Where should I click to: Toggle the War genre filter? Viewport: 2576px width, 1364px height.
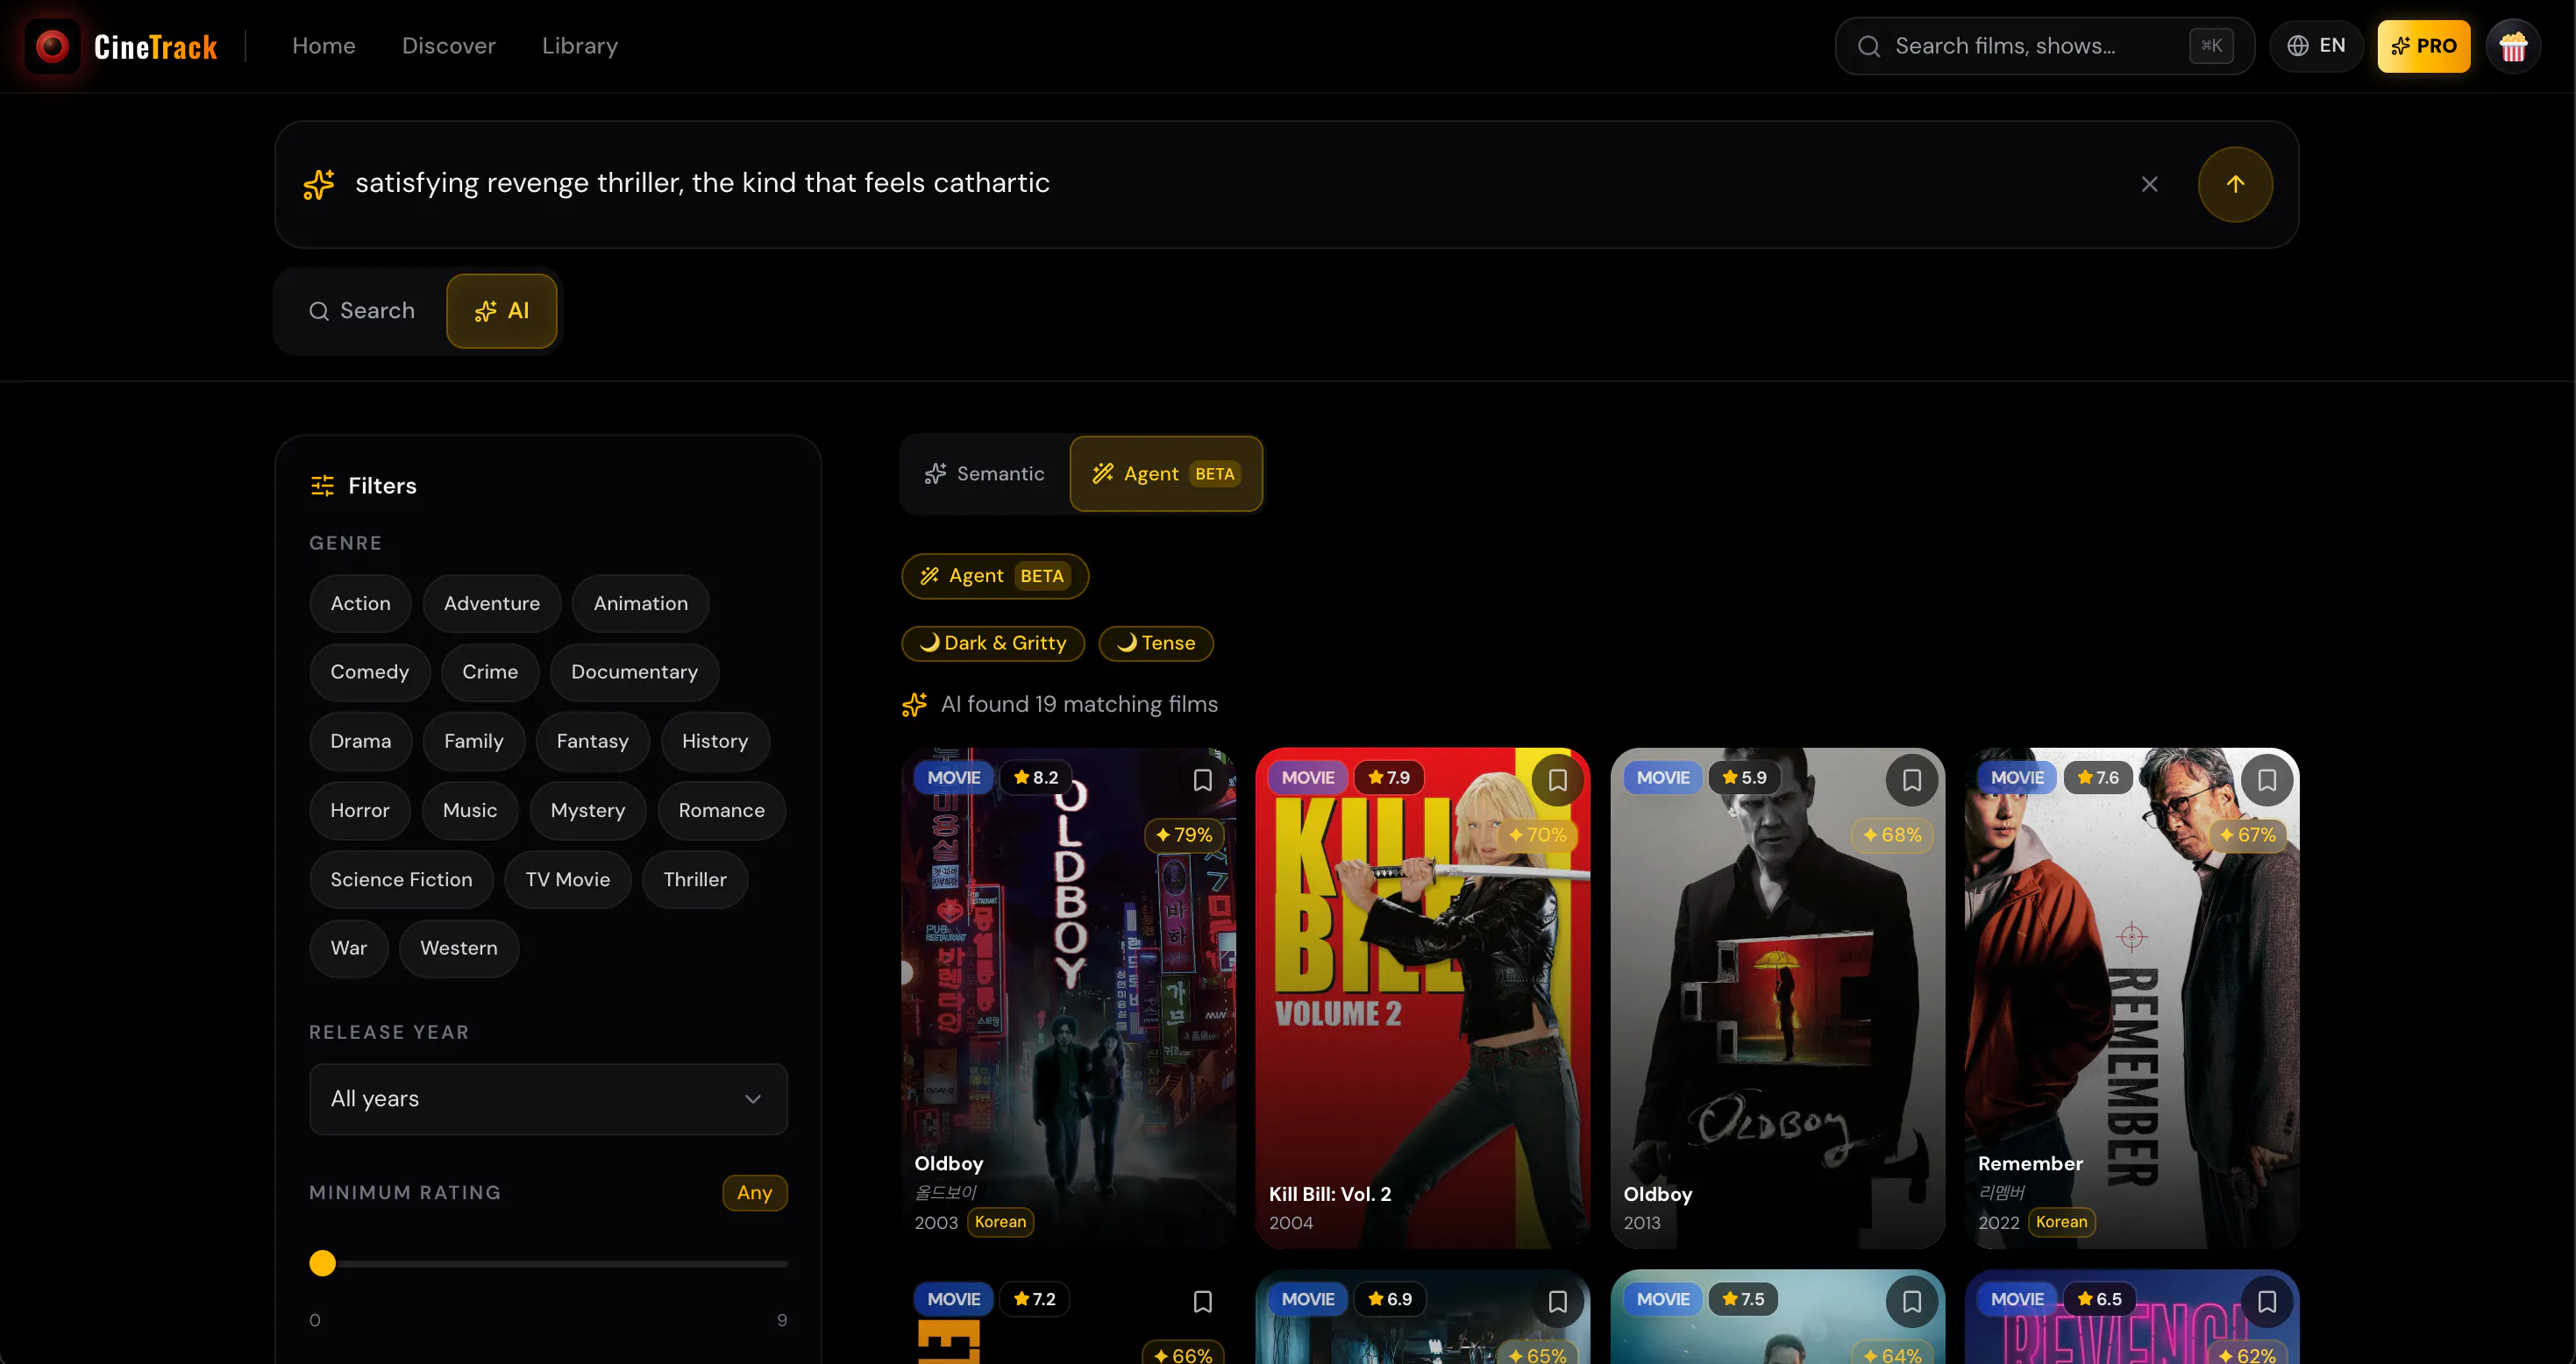(x=348, y=949)
